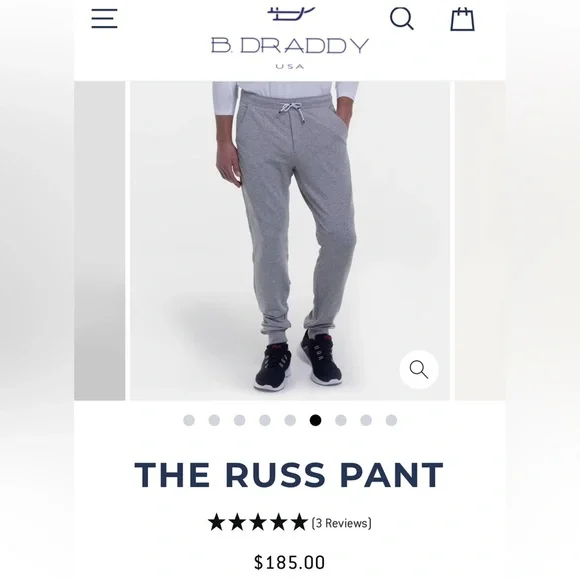
Task: Show next product image on right edge
Action: point(480,241)
